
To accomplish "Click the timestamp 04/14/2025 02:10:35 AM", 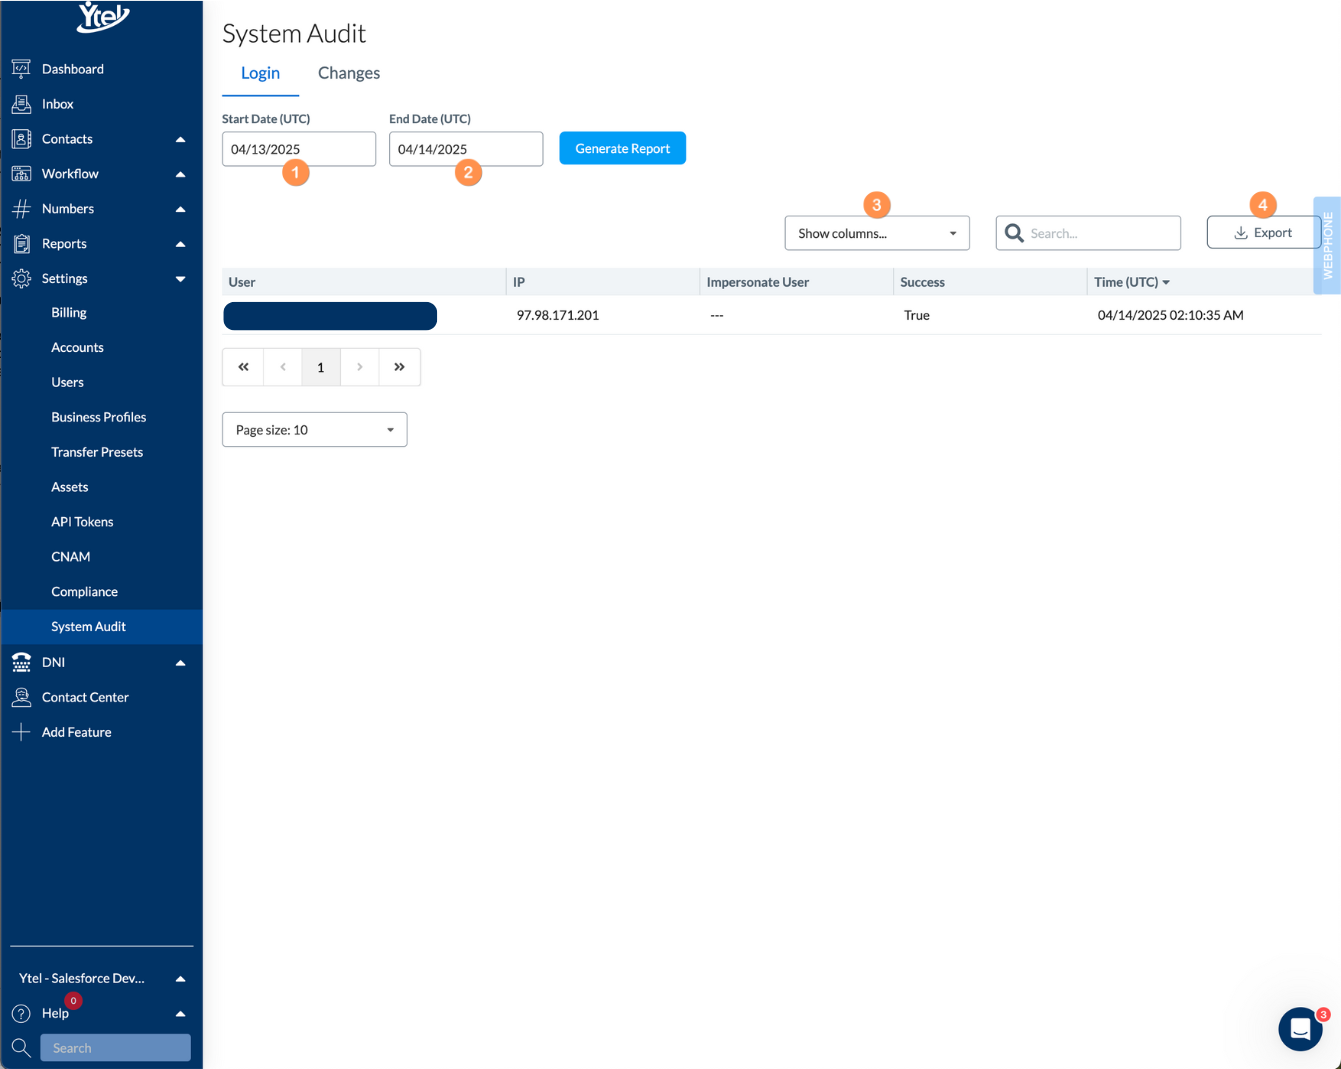I will 1171,315.
